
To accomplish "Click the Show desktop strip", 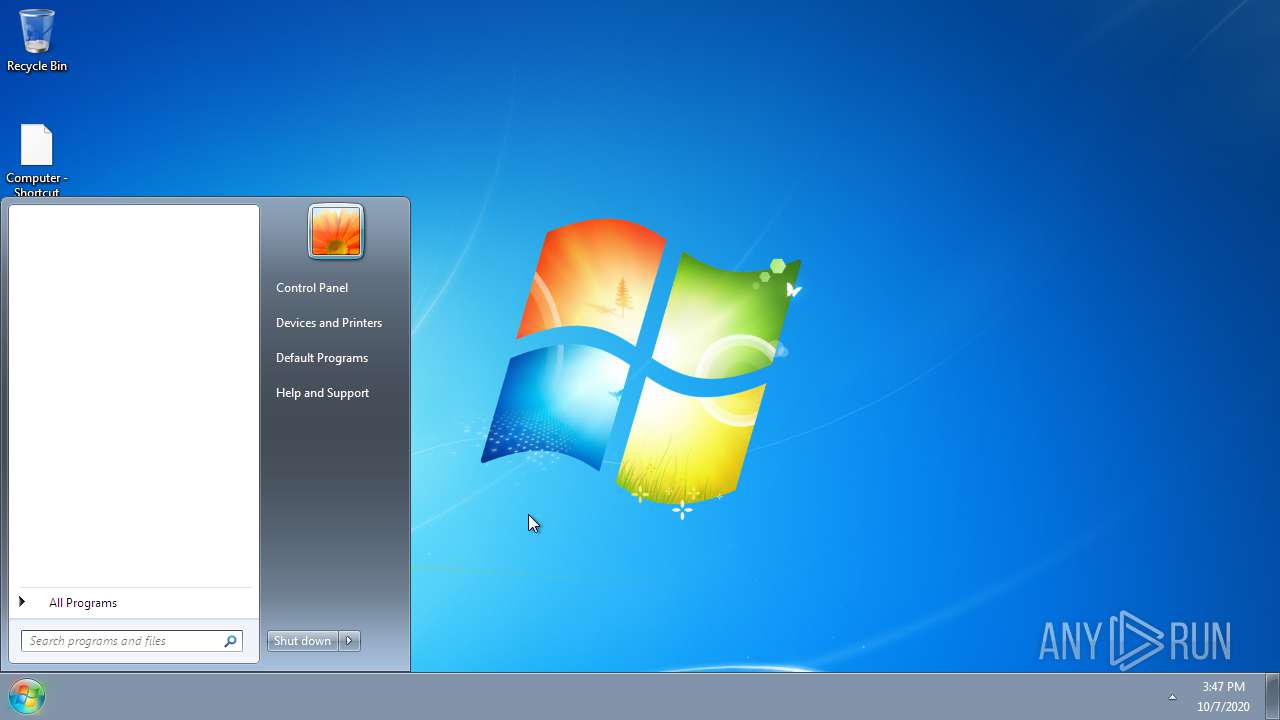I will click(x=1272, y=696).
